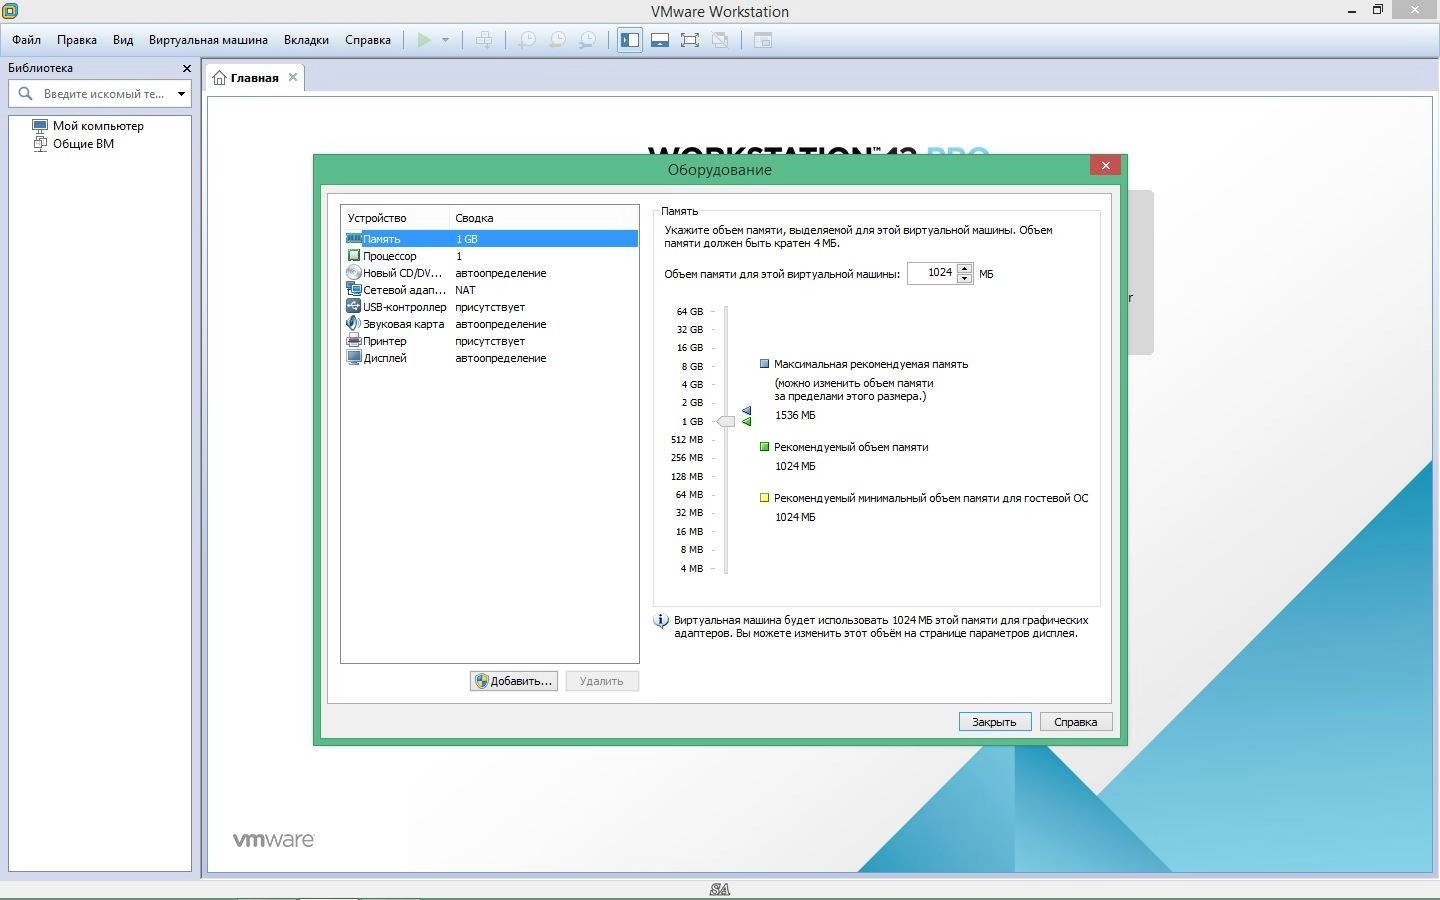Click the Закрыть button
Screen dimensions: 1440x900
coord(994,722)
